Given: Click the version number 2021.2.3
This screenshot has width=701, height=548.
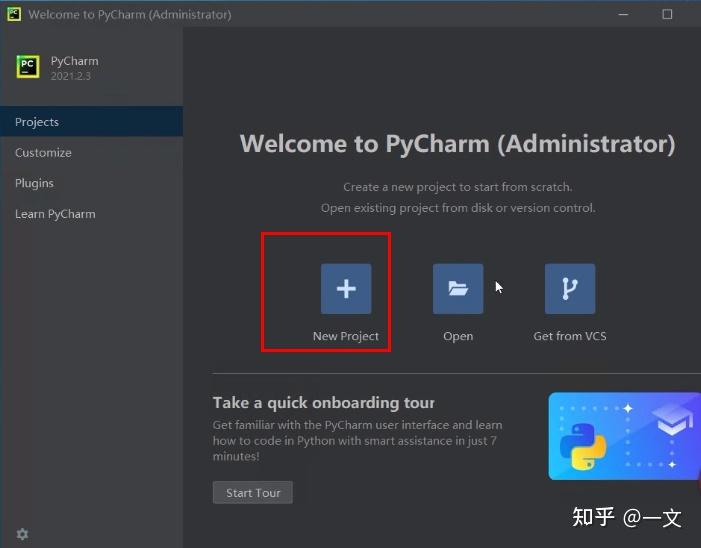Looking at the screenshot, I should pyautogui.click(x=71, y=76).
